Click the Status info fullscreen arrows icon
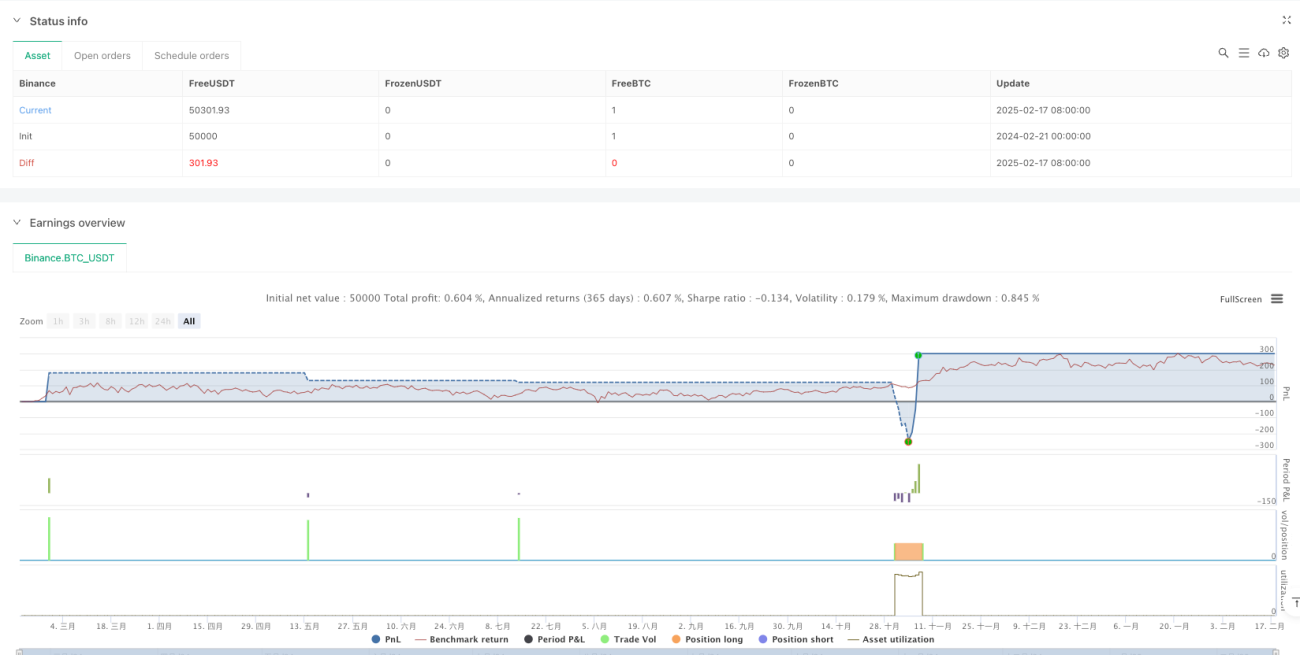The image size is (1300, 655). click(1286, 20)
